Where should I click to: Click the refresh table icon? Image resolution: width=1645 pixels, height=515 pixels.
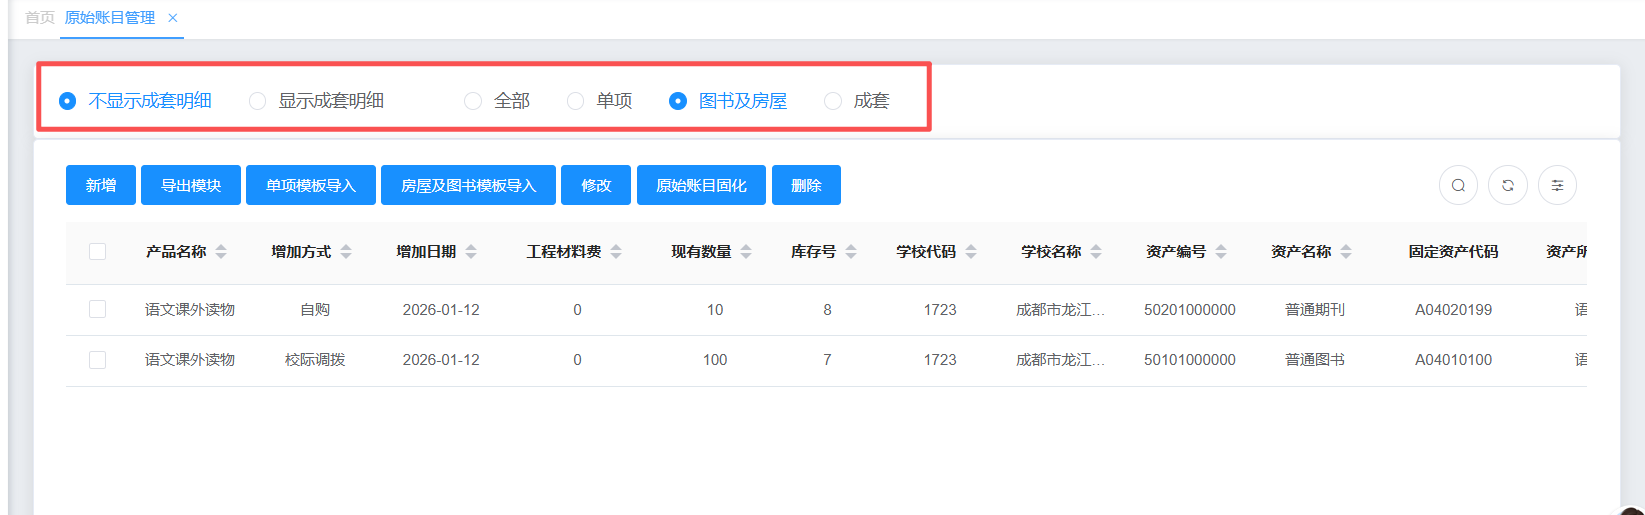pos(1508,185)
